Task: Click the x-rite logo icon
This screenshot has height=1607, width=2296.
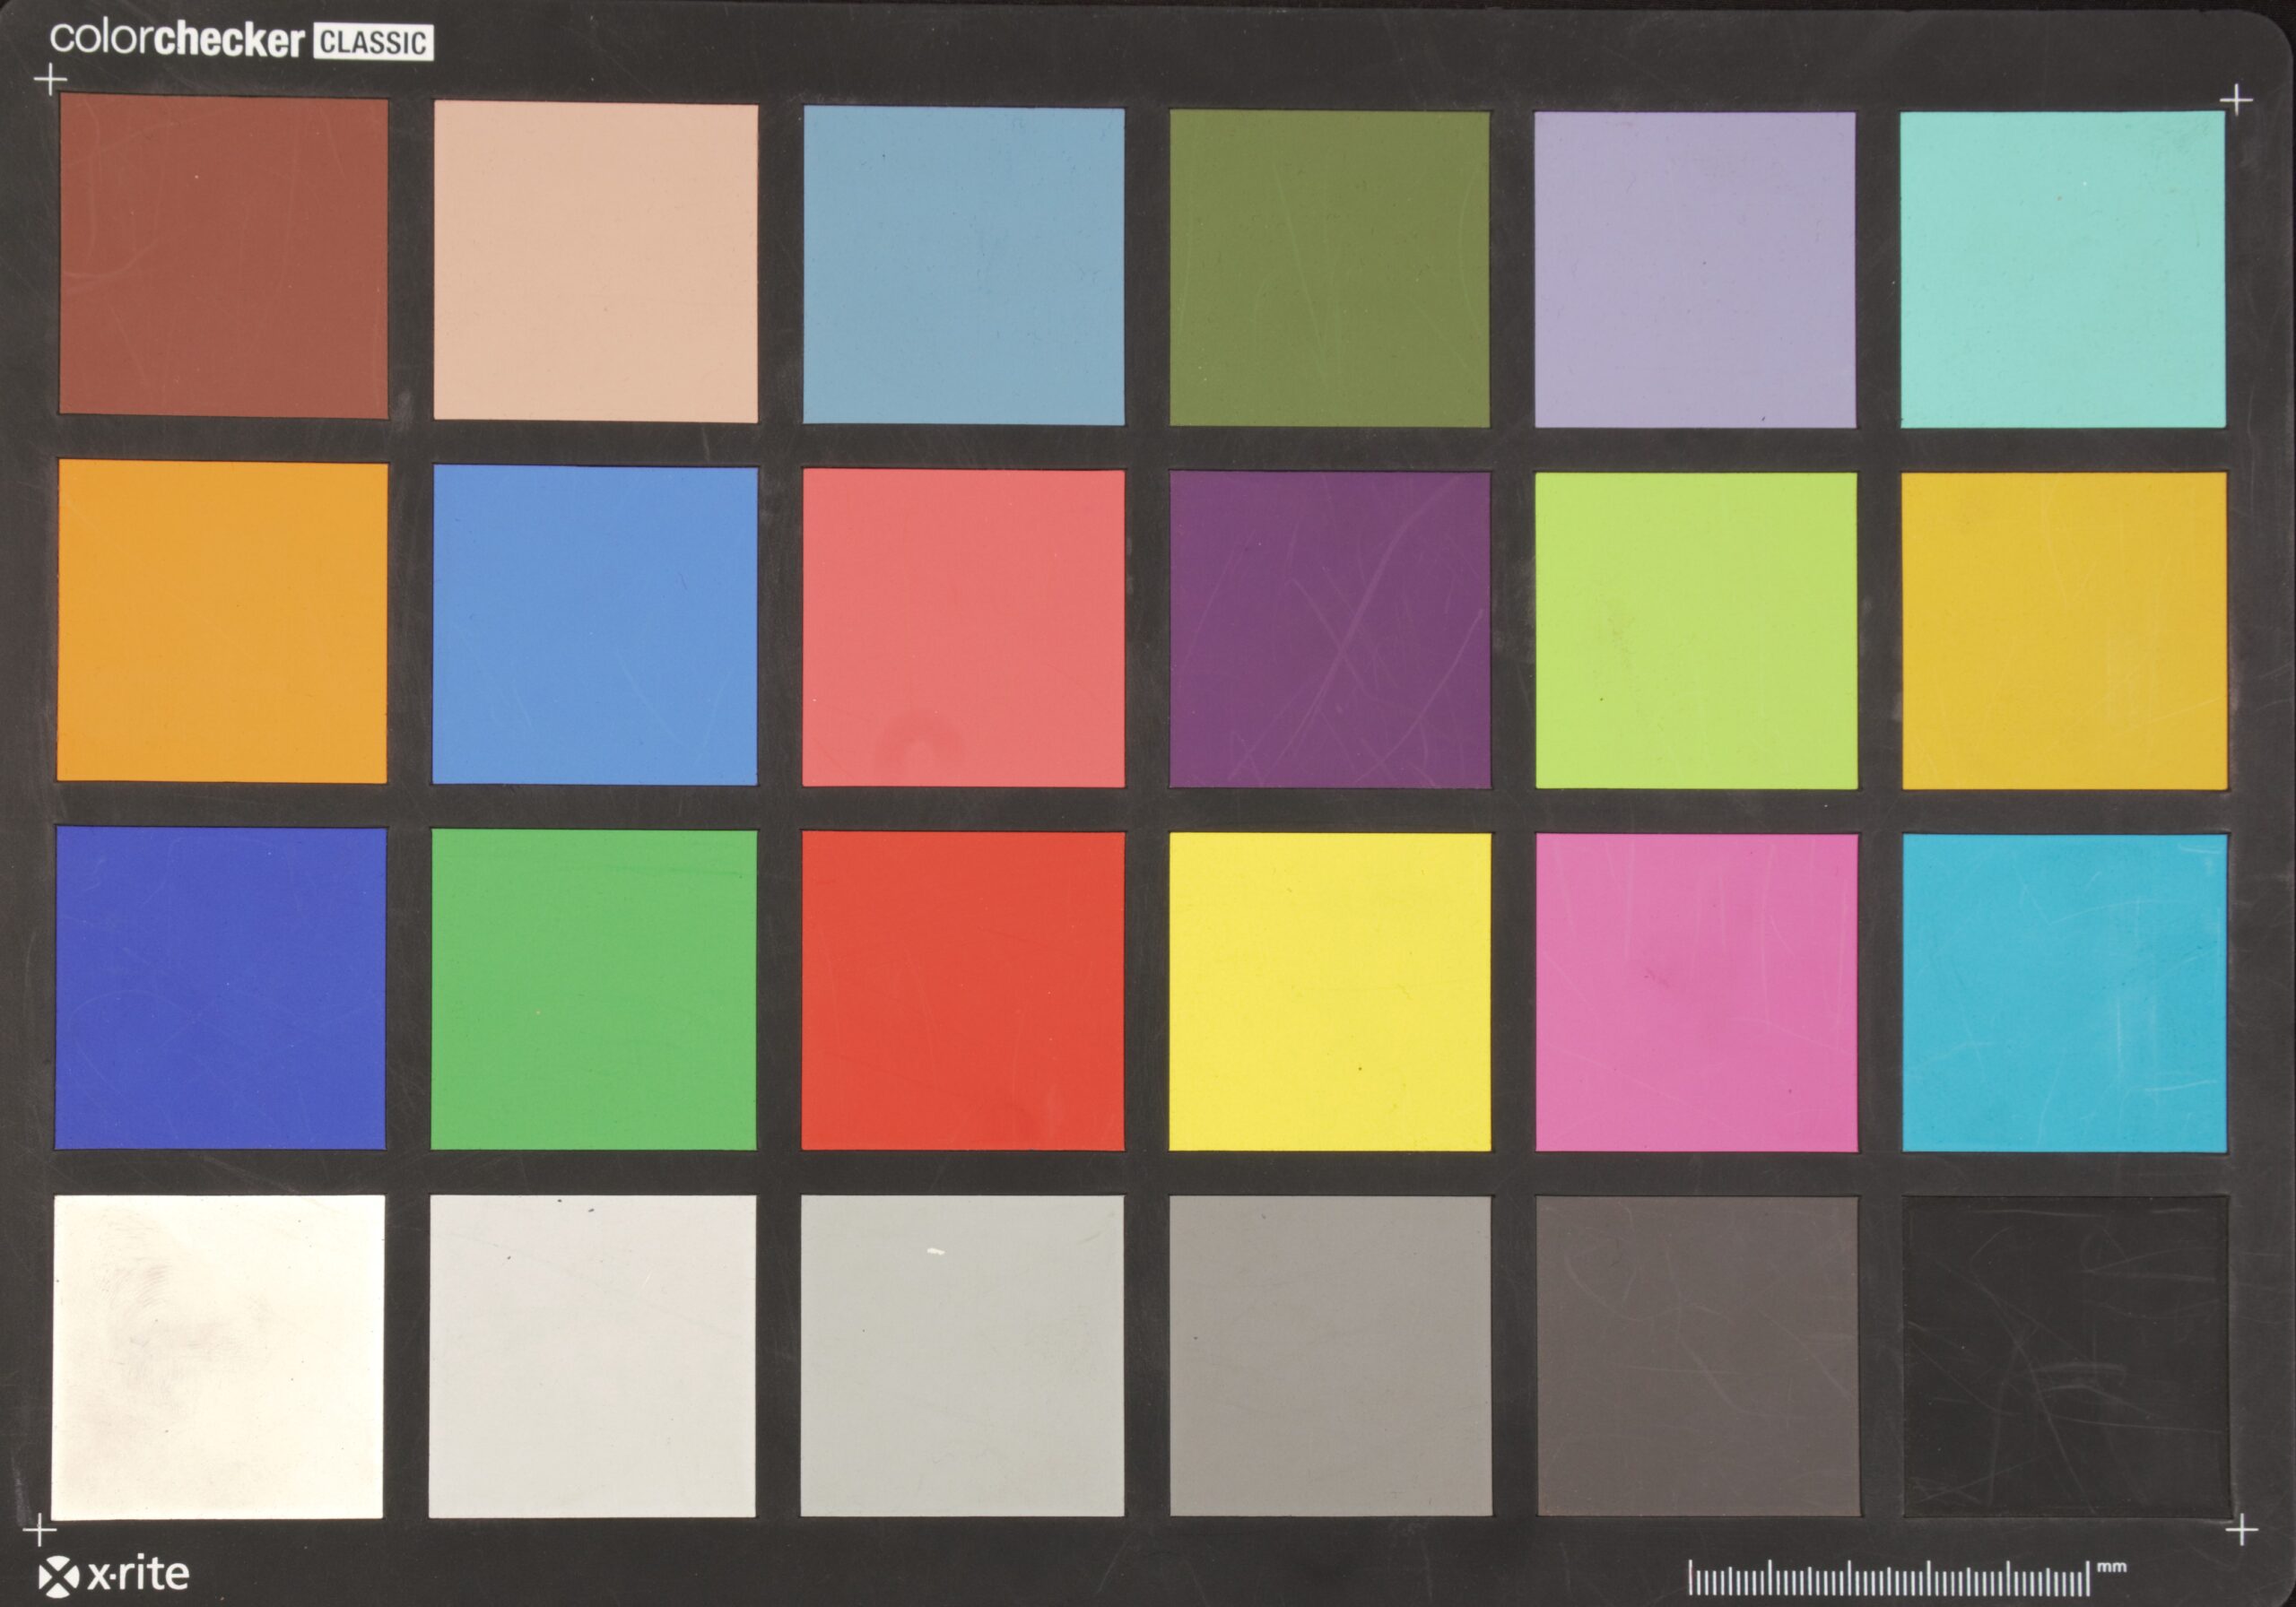Action: pos(58,1577)
